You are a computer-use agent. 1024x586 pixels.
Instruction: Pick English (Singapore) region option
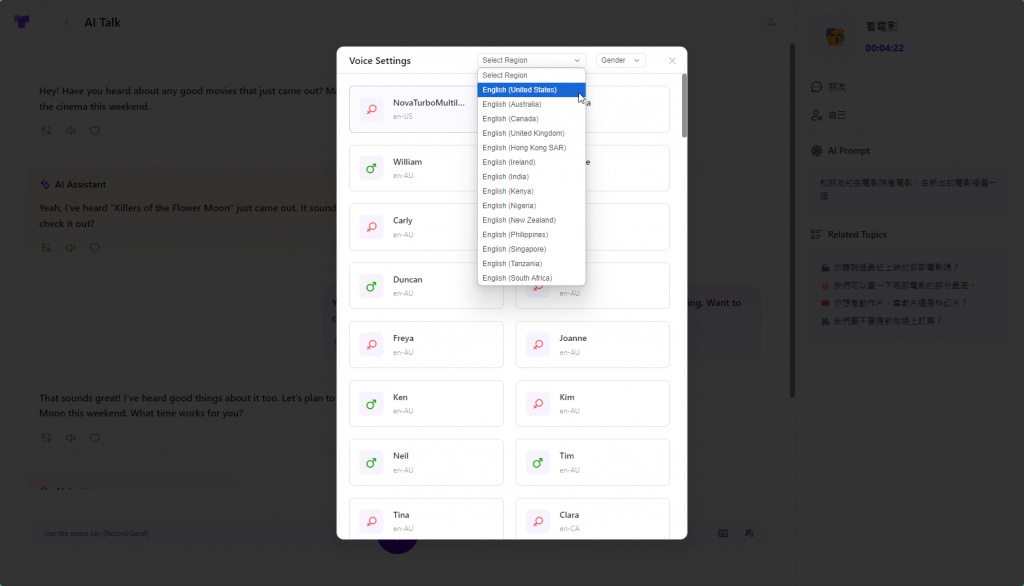[531, 249]
